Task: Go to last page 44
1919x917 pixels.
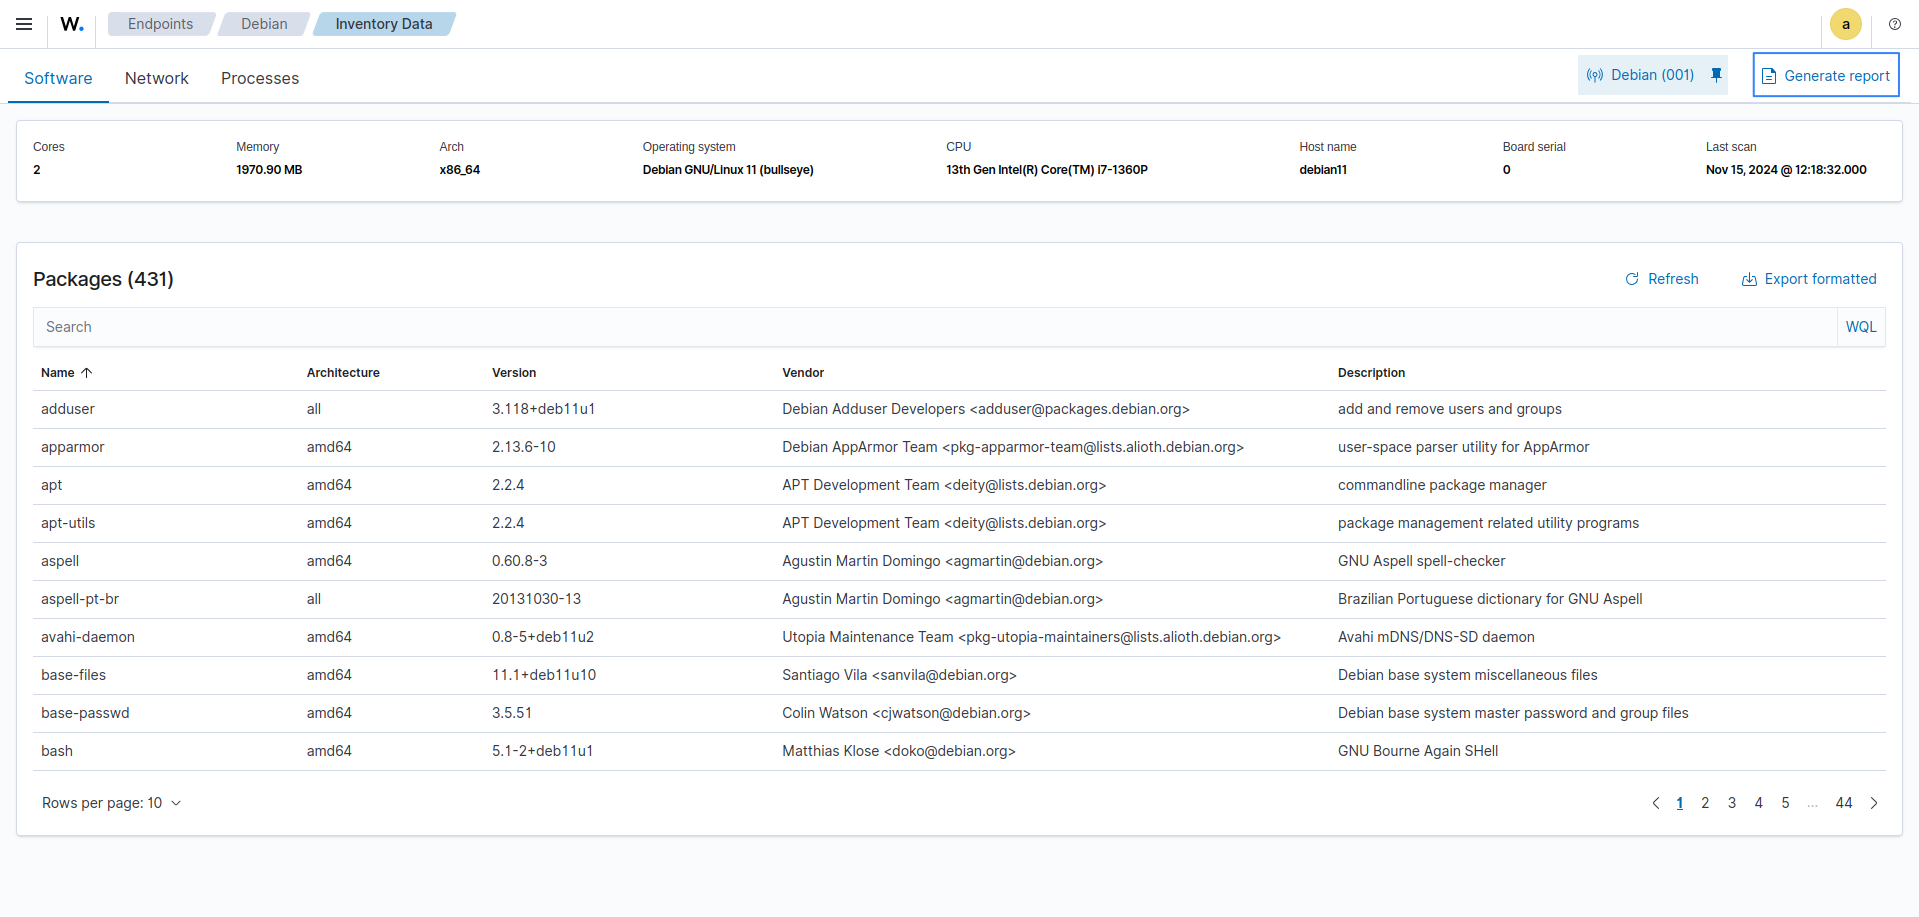Action: click(x=1844, y=803)
